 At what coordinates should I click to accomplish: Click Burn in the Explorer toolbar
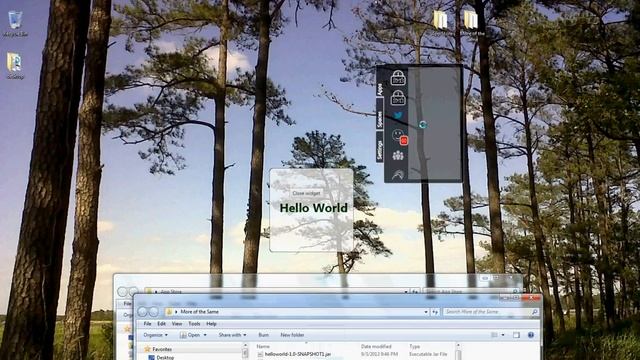click(264, 335)
